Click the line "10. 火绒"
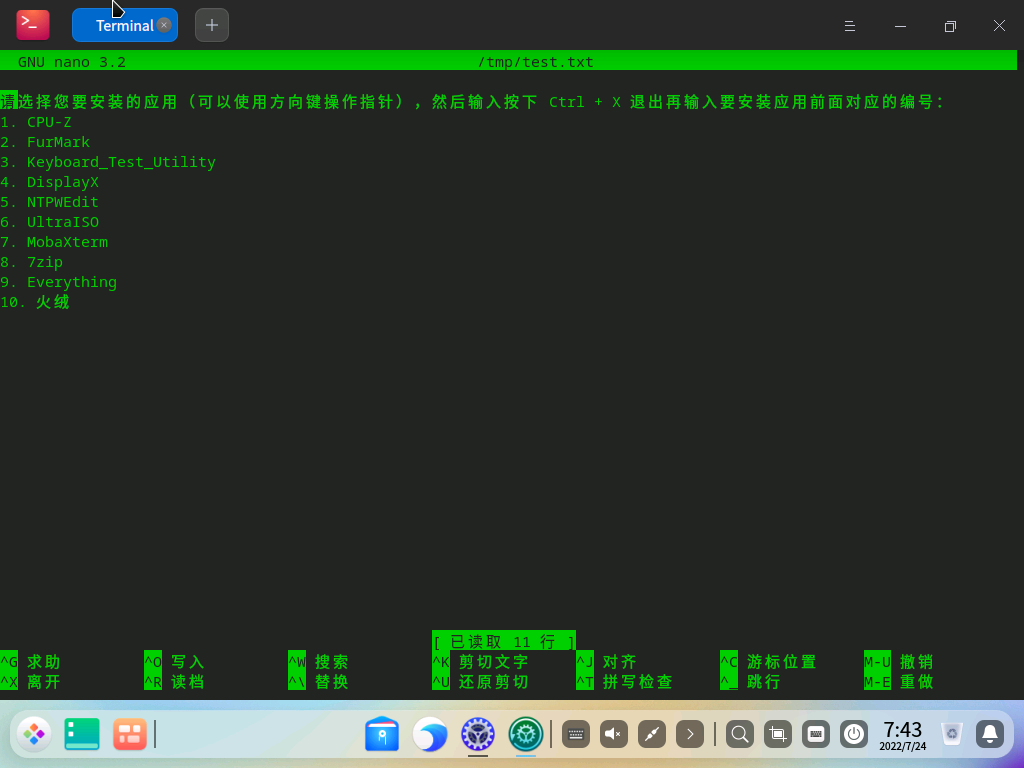Viewport: 1024px width, 768px height. click(35, 302)
